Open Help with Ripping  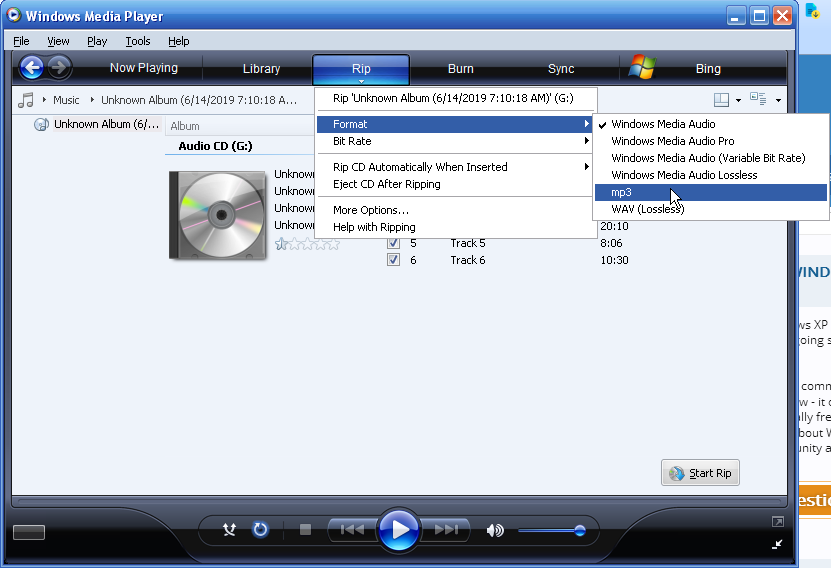[x=455, y=227]
